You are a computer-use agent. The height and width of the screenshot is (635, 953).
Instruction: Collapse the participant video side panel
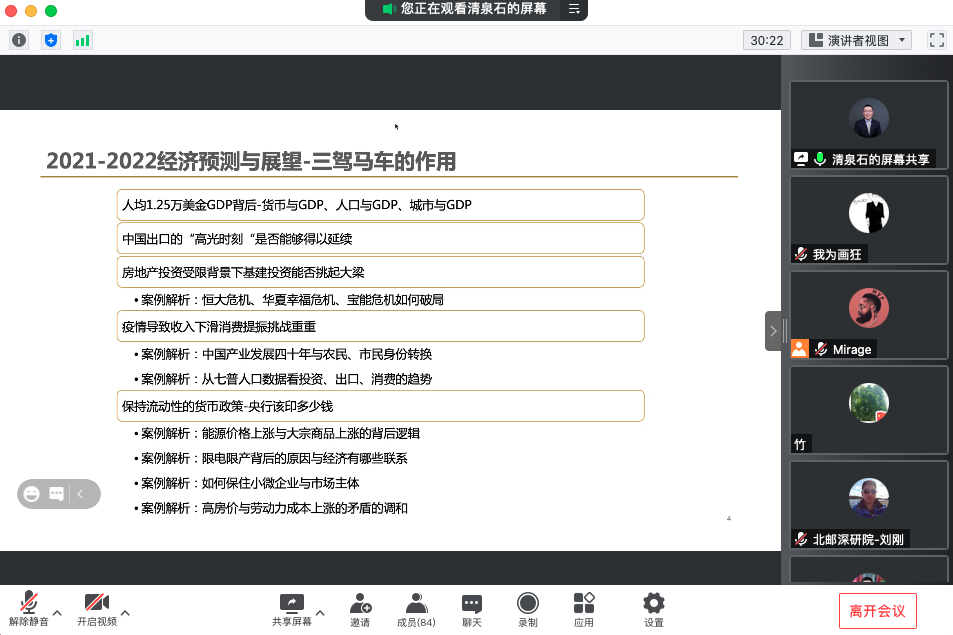772,330
